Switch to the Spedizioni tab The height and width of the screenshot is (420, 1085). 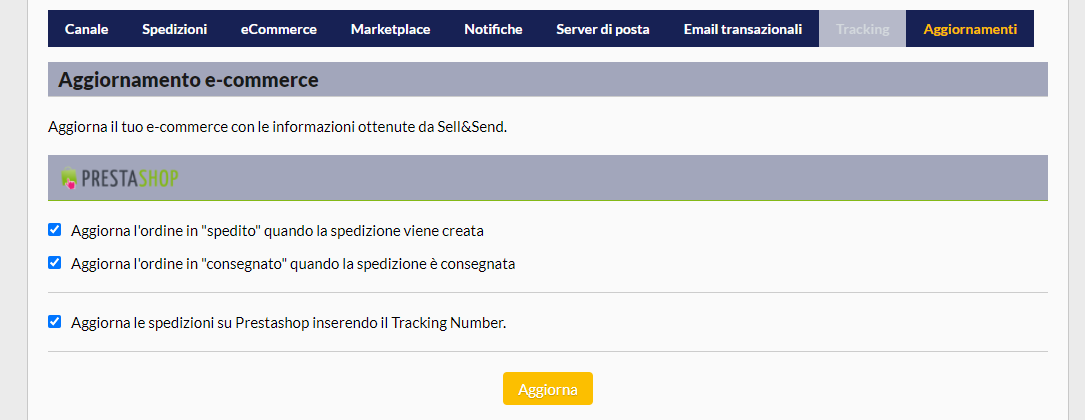(x=174, y=29)
